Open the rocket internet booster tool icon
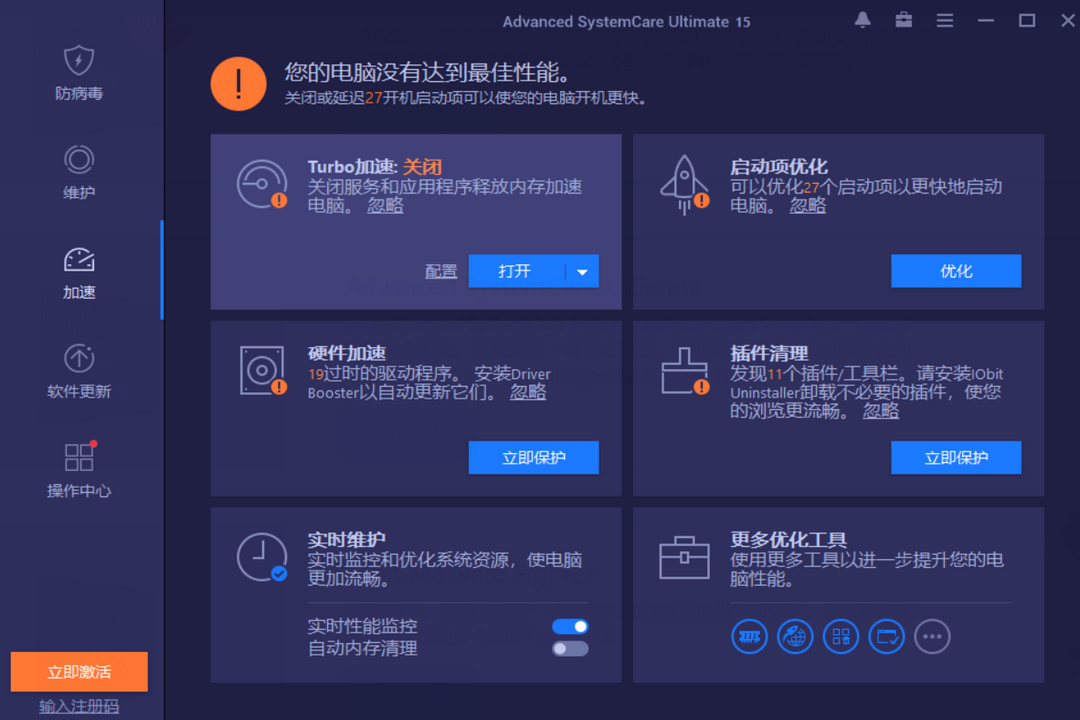The width and height of the screenshot is (1080, 720). click(x=795, y=637)
